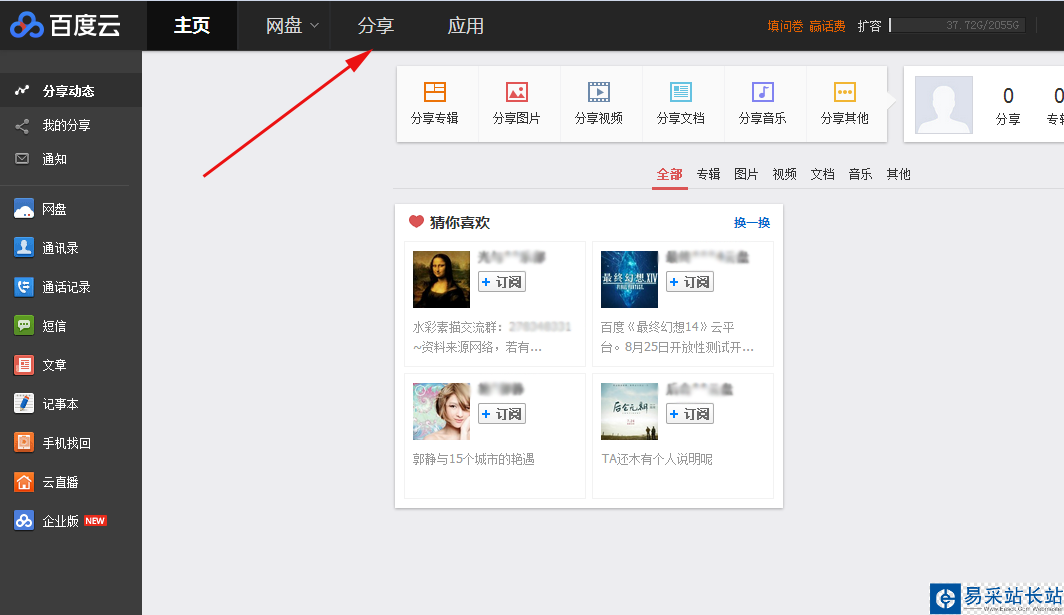1064x615 pixels.
Task: Select the 全部 filter tab
Action: (x=670, y=174)
